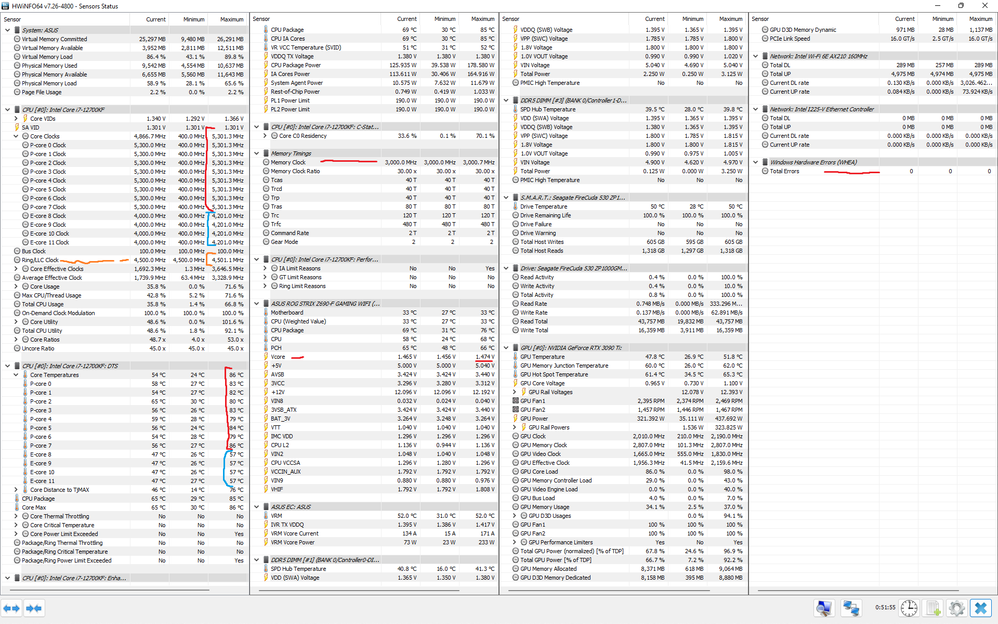Screen dimensions: 998x624
Task: Open the monitor-with-magnifier summary icon
Action: pyautogui.click(x=824, y=608)
